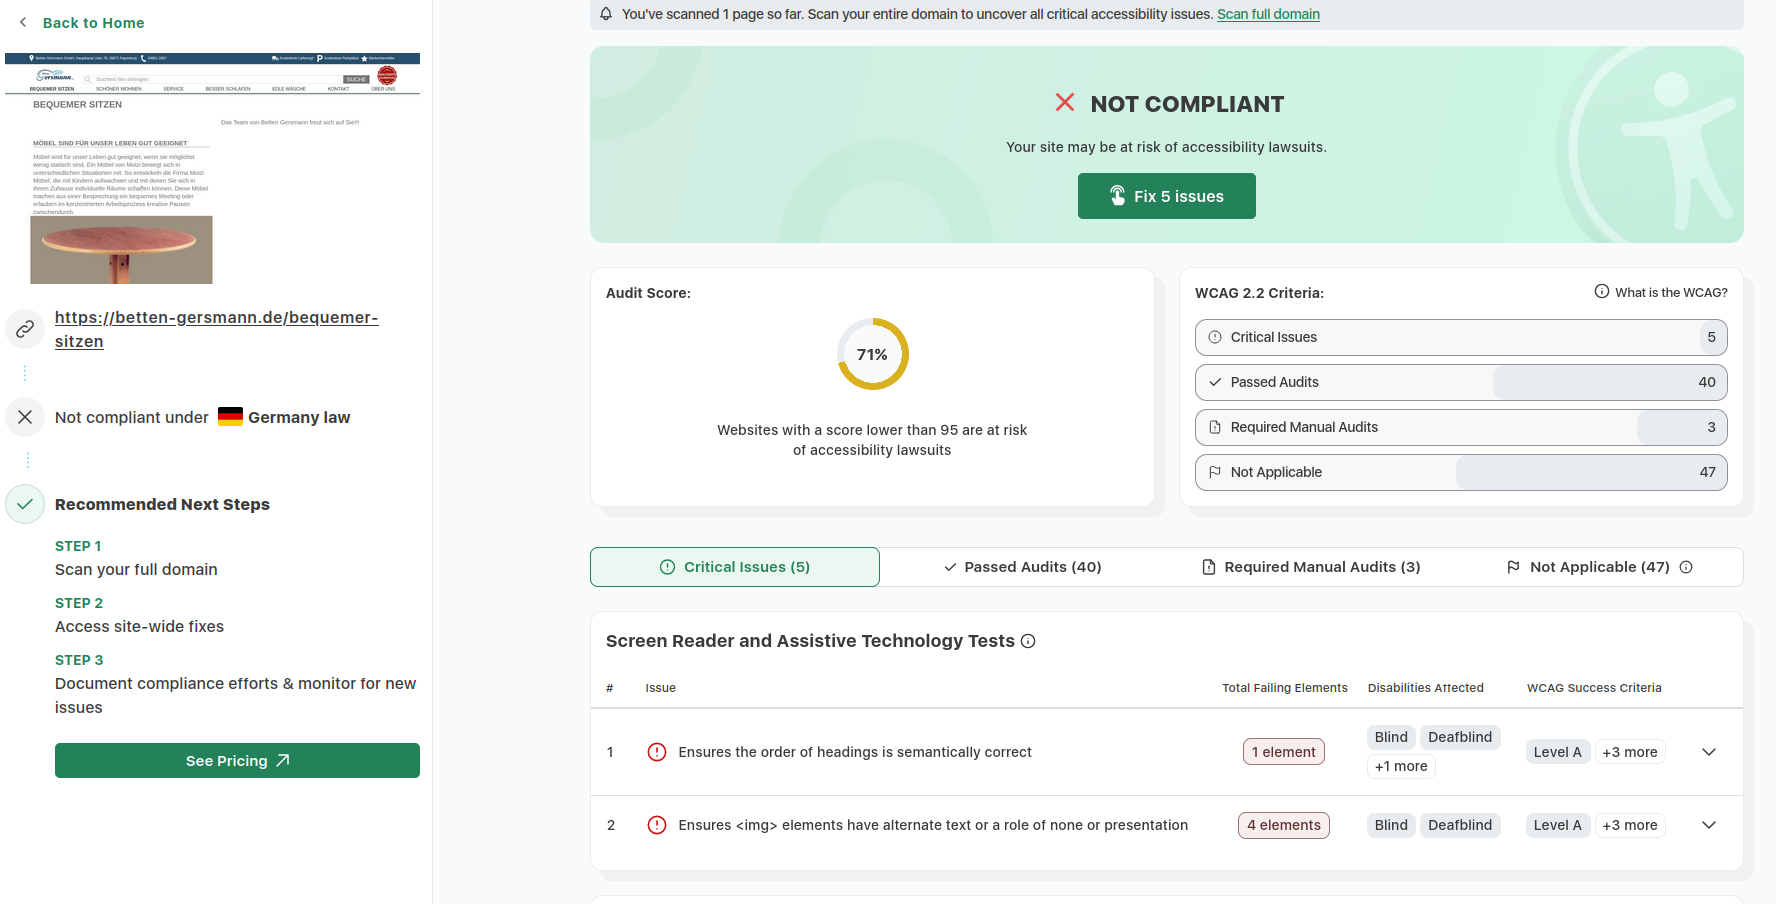
Task: Select the Critical Issues (5) tab
Action: [735, 567]
